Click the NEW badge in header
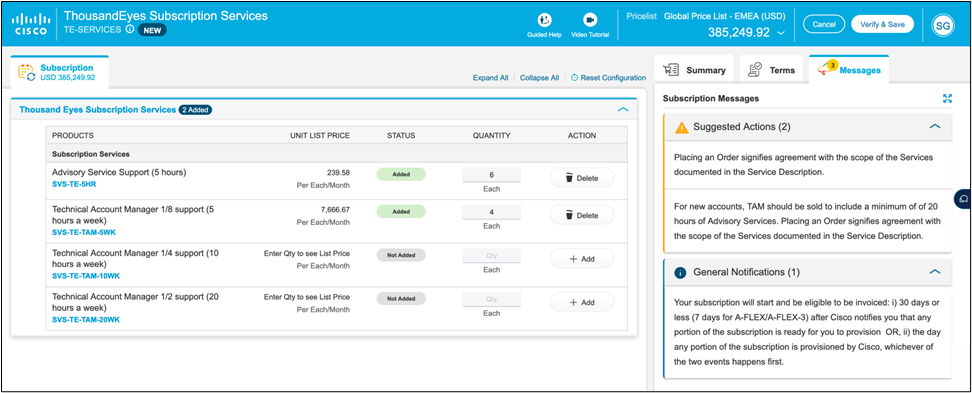972x393 pixels. click(152, 29)
